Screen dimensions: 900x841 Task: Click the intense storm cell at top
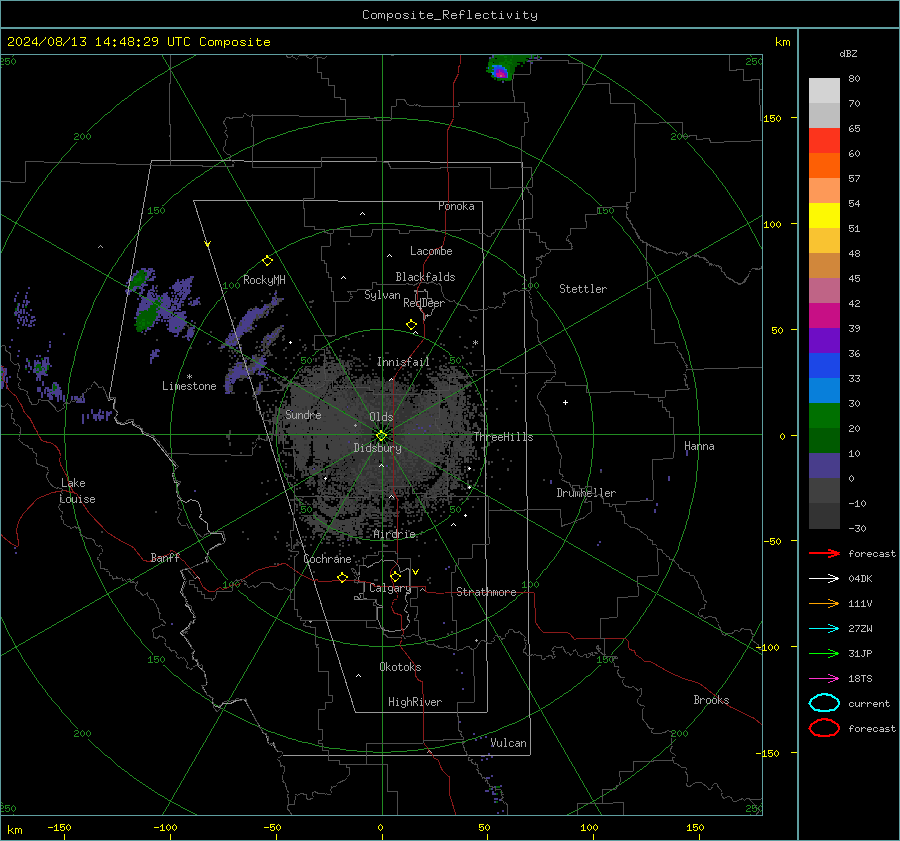[x=501, y=72]
